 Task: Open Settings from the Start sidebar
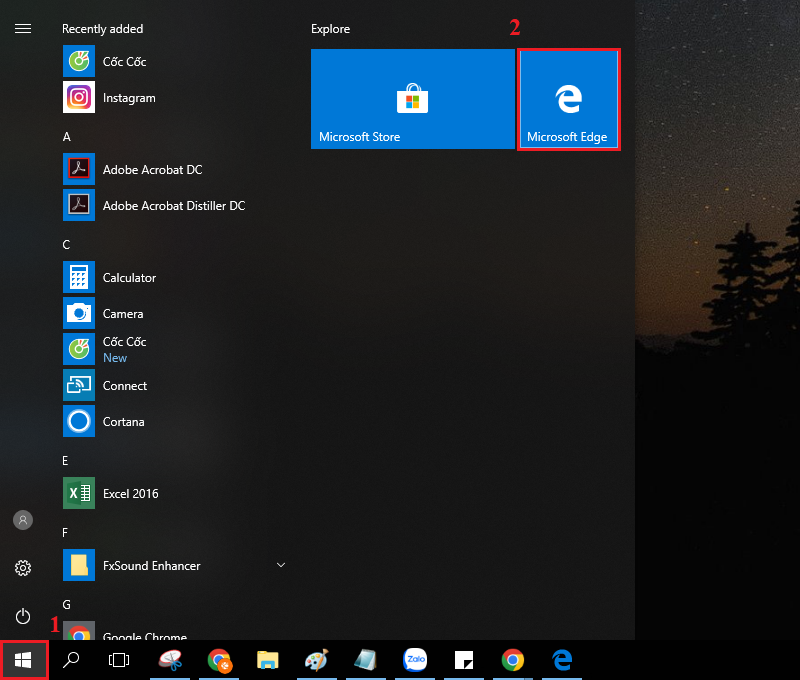[22, 568]
